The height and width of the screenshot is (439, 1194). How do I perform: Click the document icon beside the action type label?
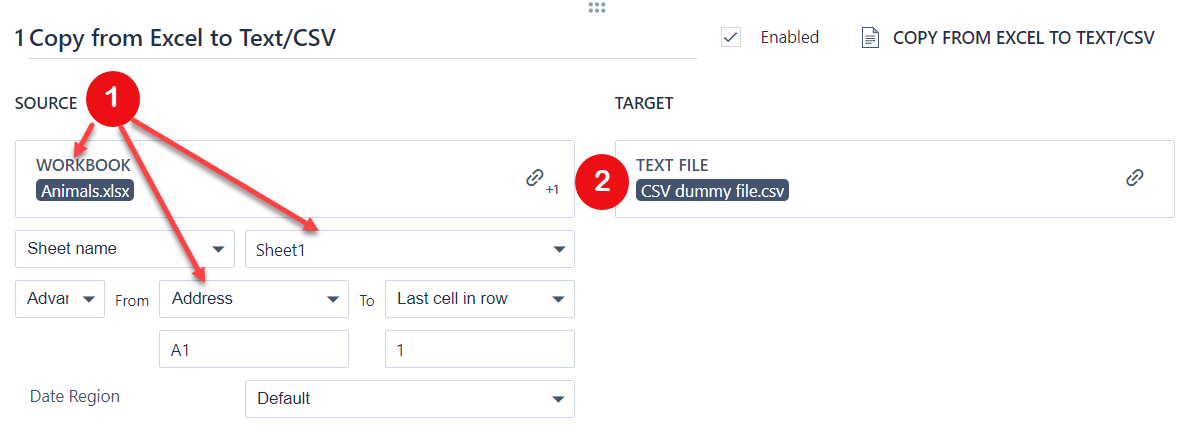[871, 38]
